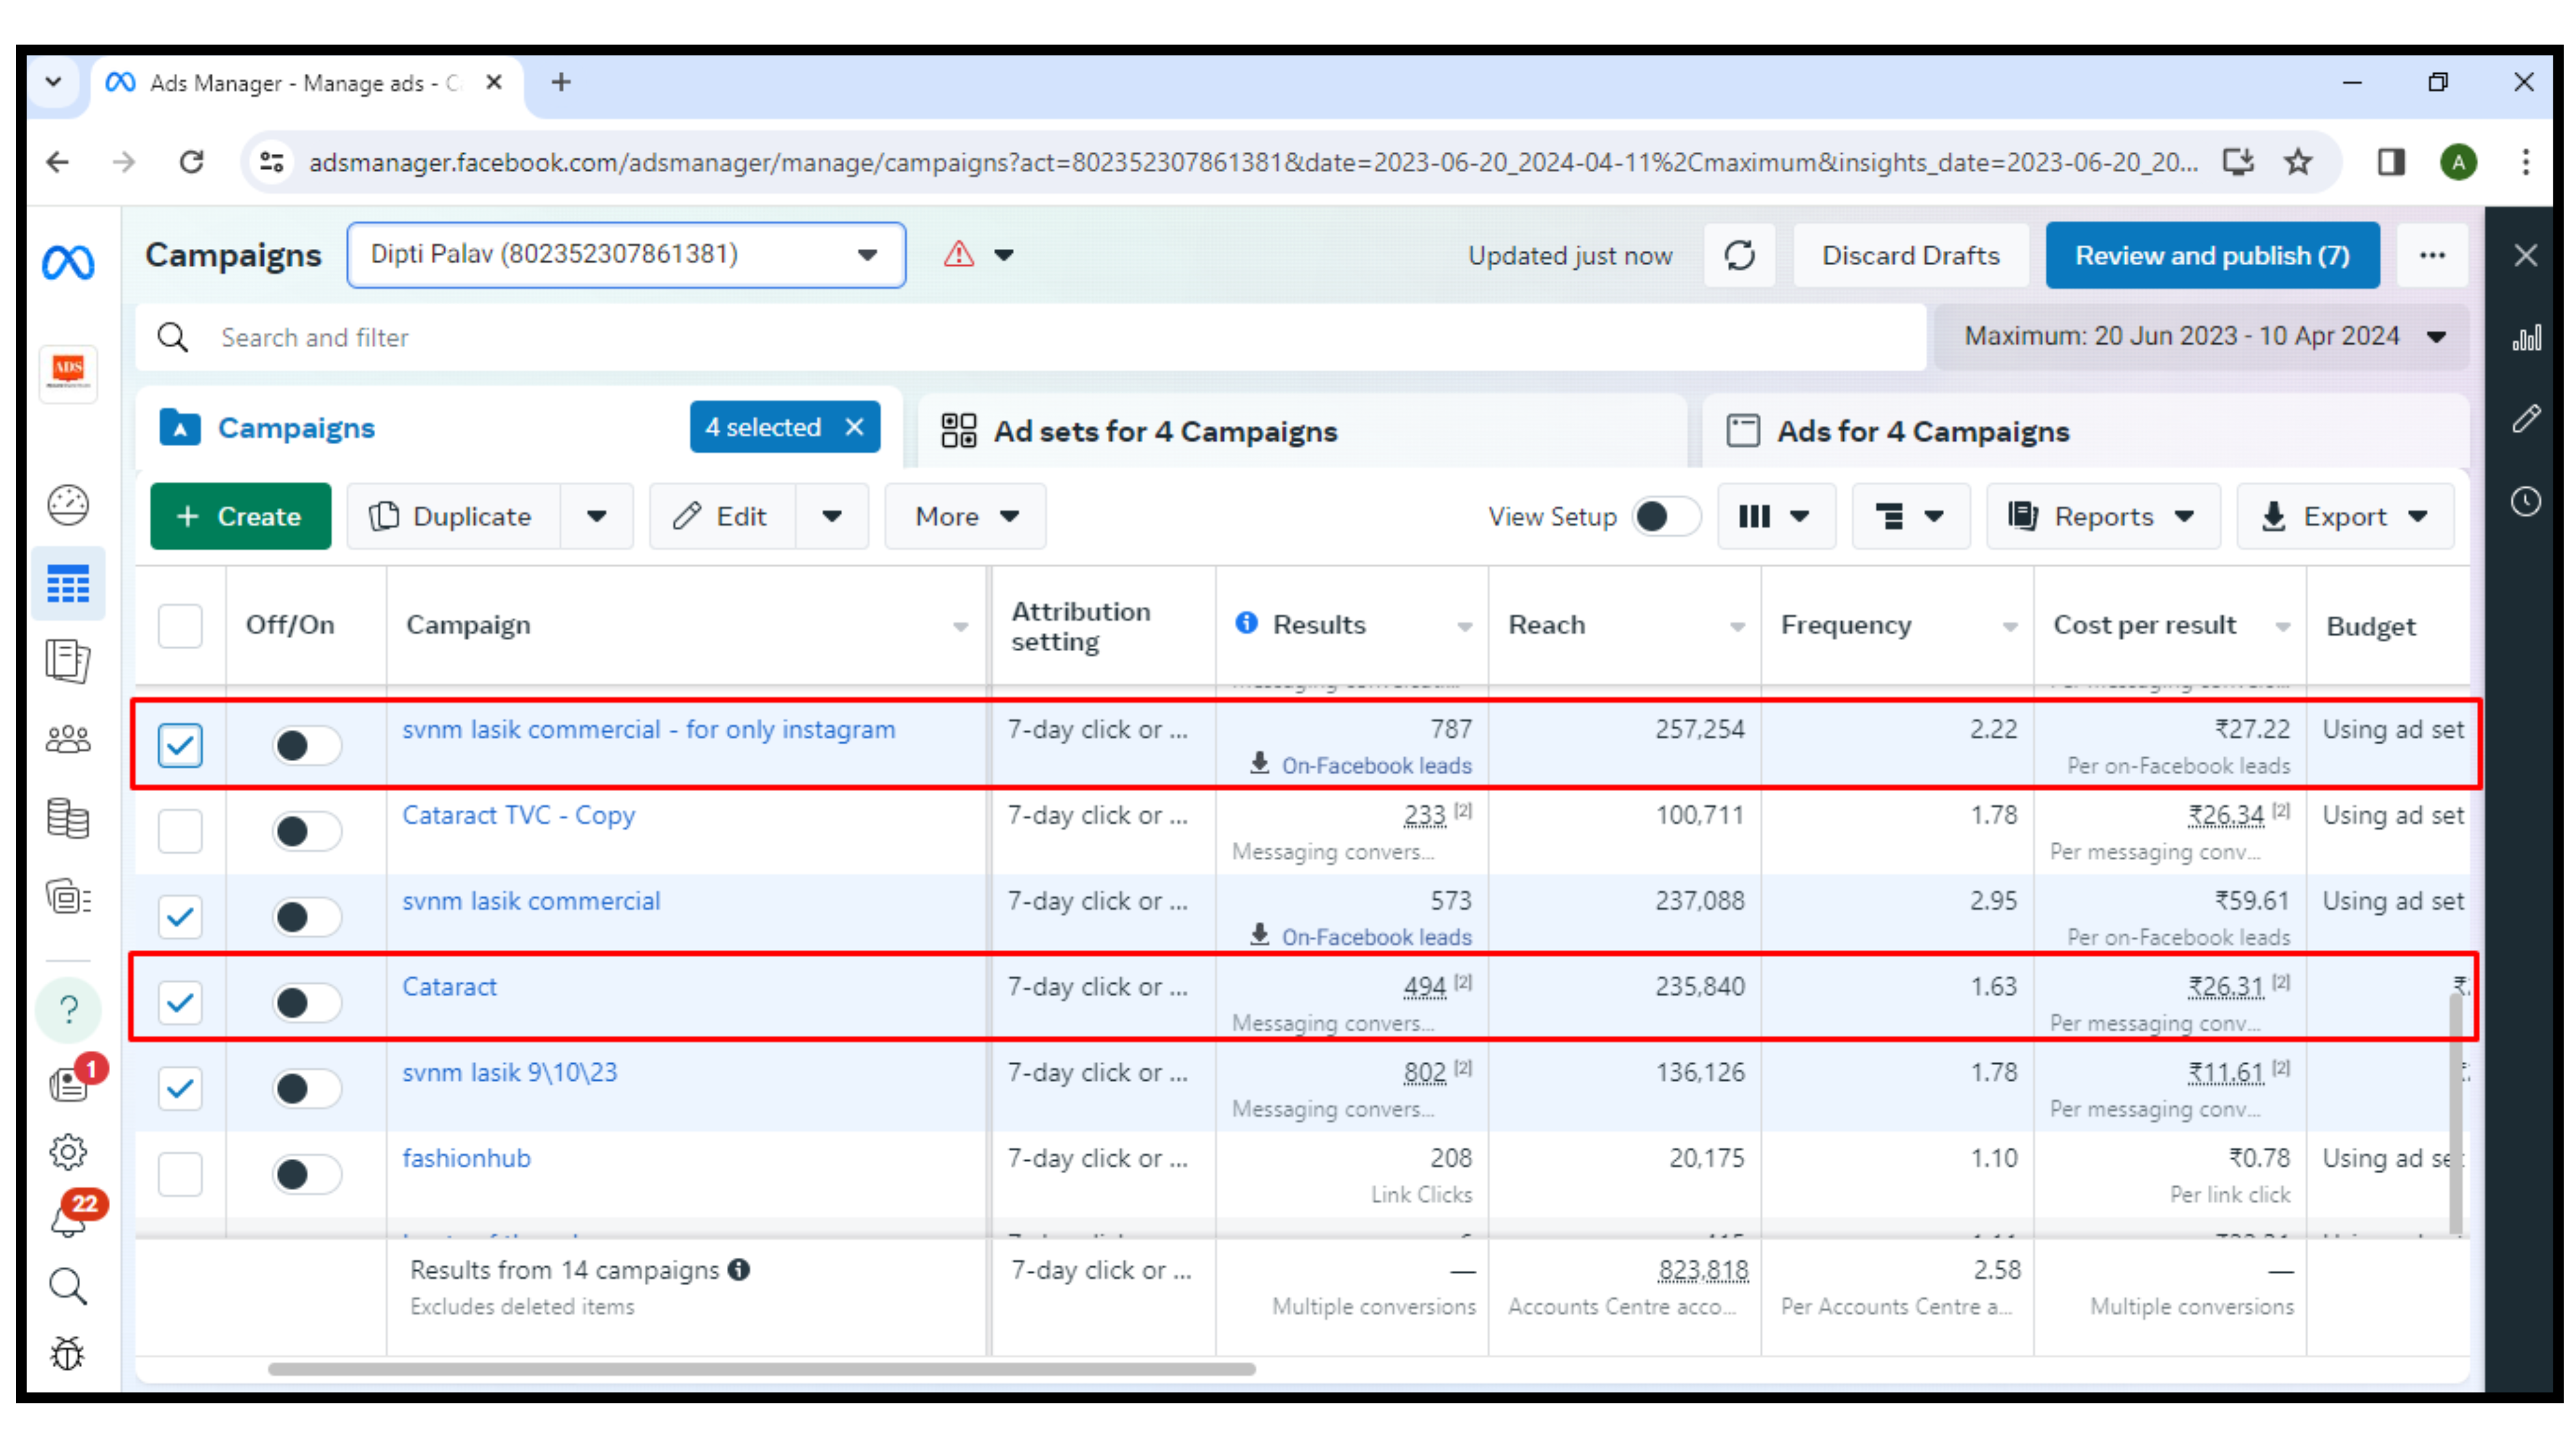The image size is (2576, 1435).
Task: Reload the page in Chrome
Action: [191, 162]
